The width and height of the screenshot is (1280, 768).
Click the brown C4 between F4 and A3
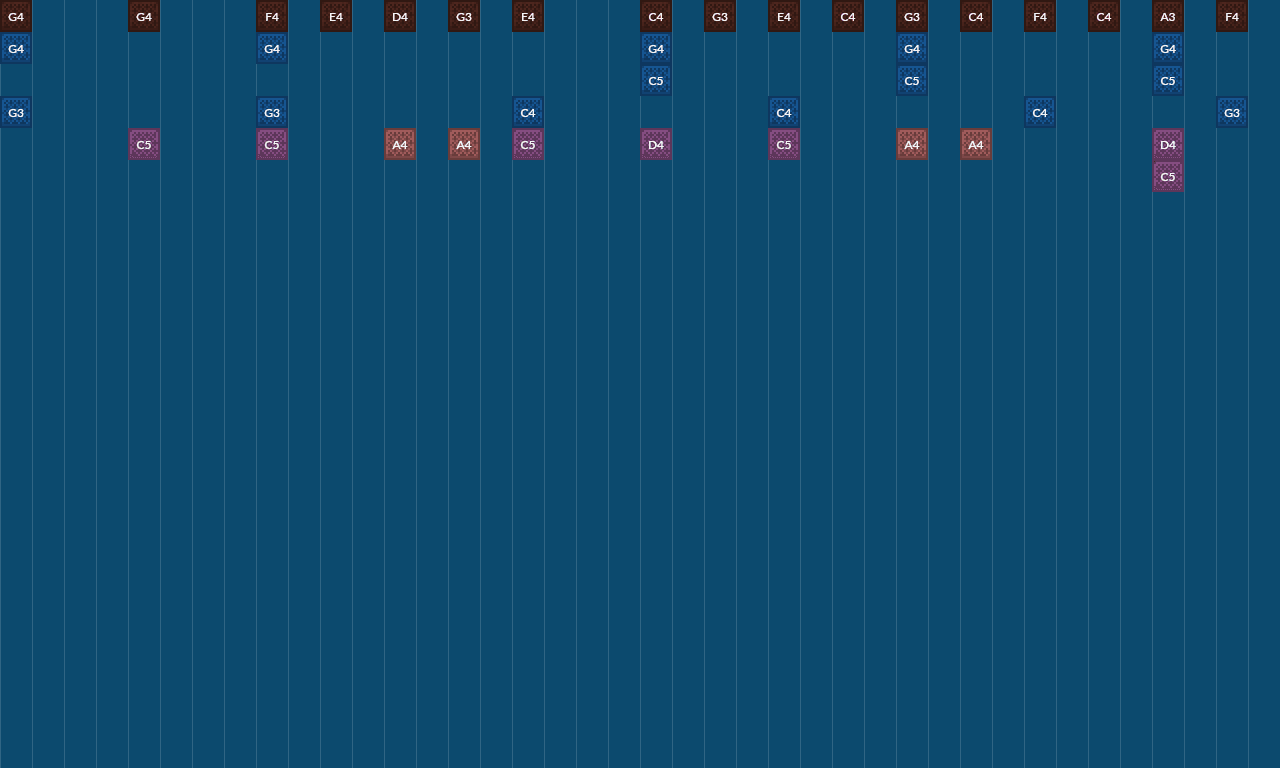tap(1104, 16)
